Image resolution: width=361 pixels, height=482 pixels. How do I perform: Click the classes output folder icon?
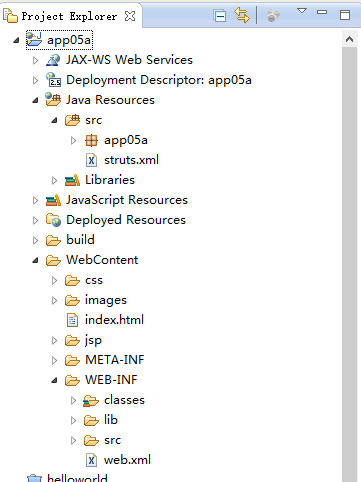(x=91, y=400)
